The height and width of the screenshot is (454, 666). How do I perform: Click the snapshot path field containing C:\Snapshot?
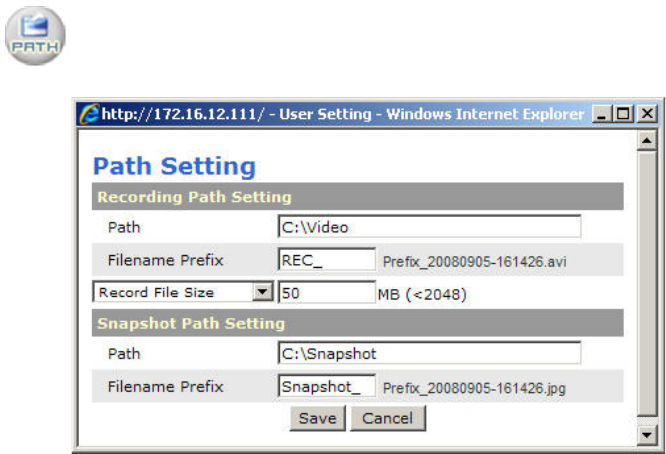click(x=429, y=353)
